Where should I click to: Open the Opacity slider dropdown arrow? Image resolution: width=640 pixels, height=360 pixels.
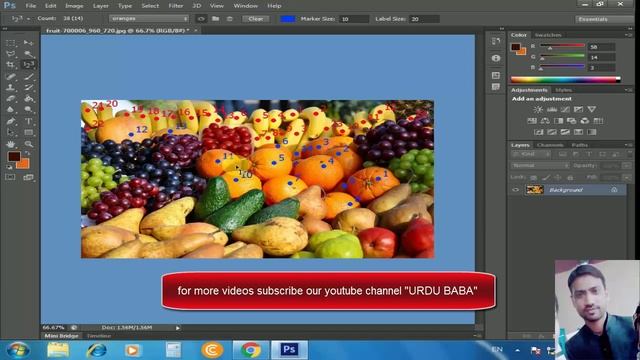(x=627, y=166)
